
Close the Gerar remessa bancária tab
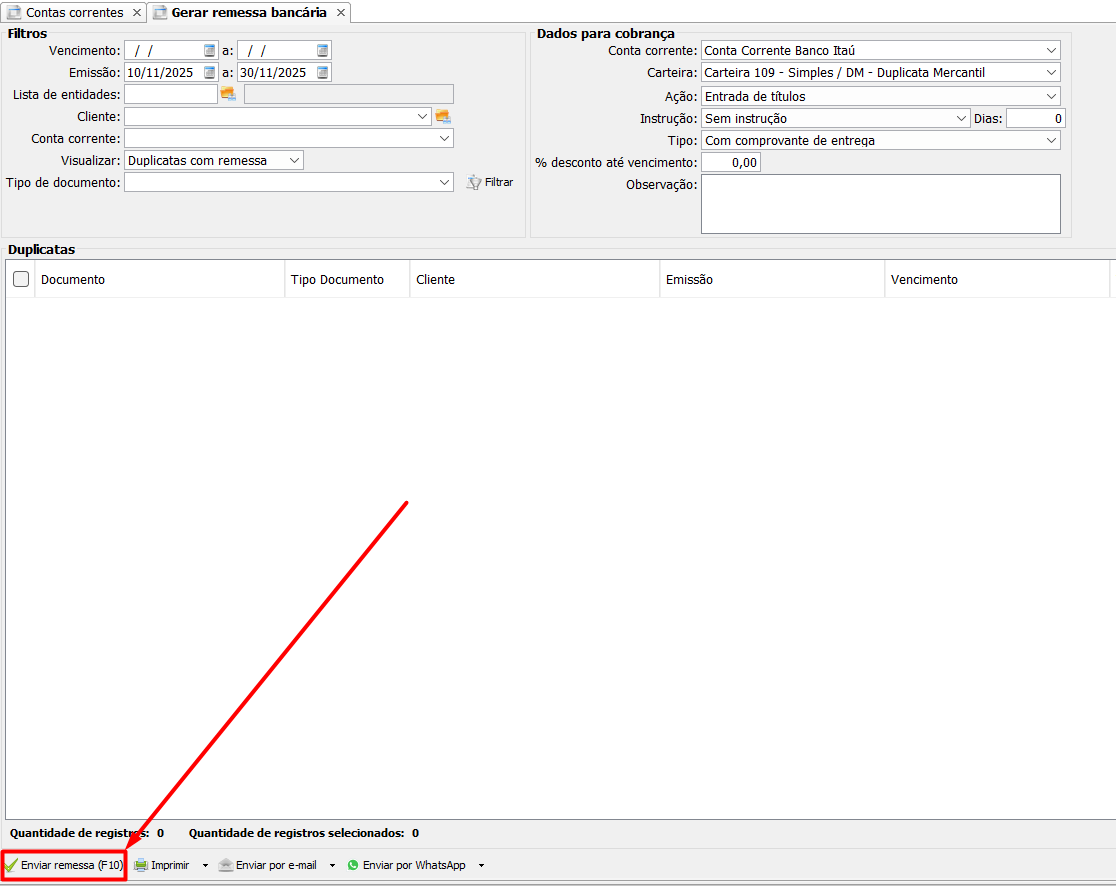(x=341, y=13)
